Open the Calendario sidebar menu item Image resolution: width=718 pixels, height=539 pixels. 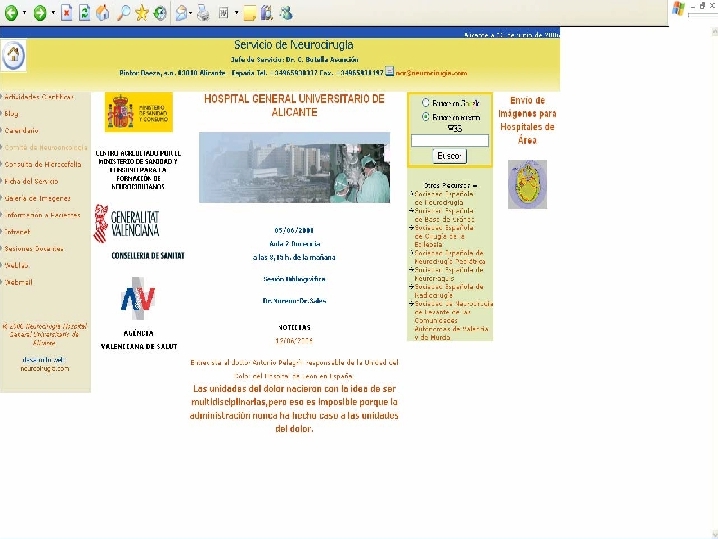pyautogui.click(x=22, y=131)
